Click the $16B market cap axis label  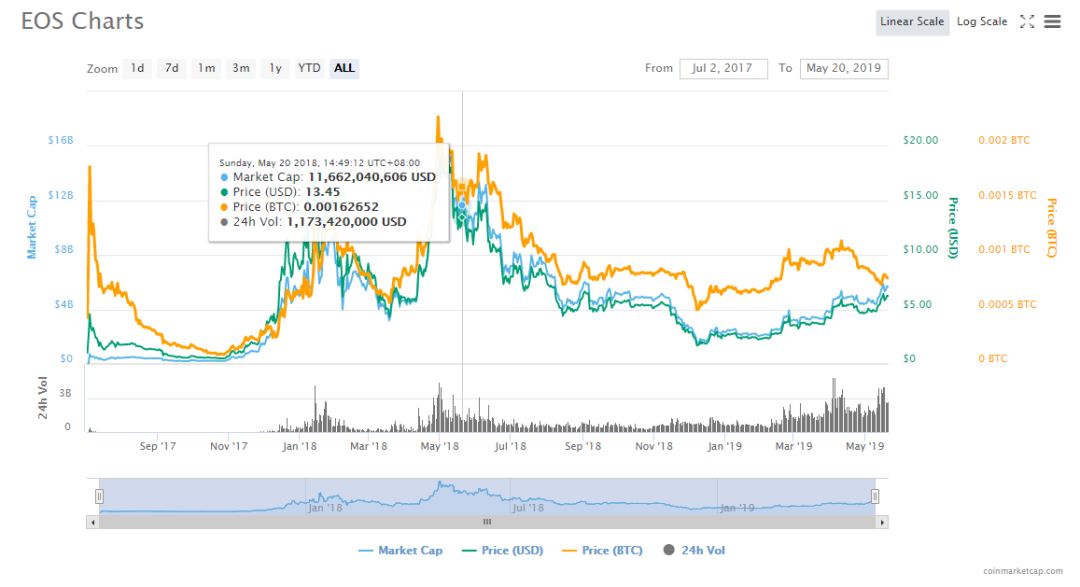[x=61, y=140]
